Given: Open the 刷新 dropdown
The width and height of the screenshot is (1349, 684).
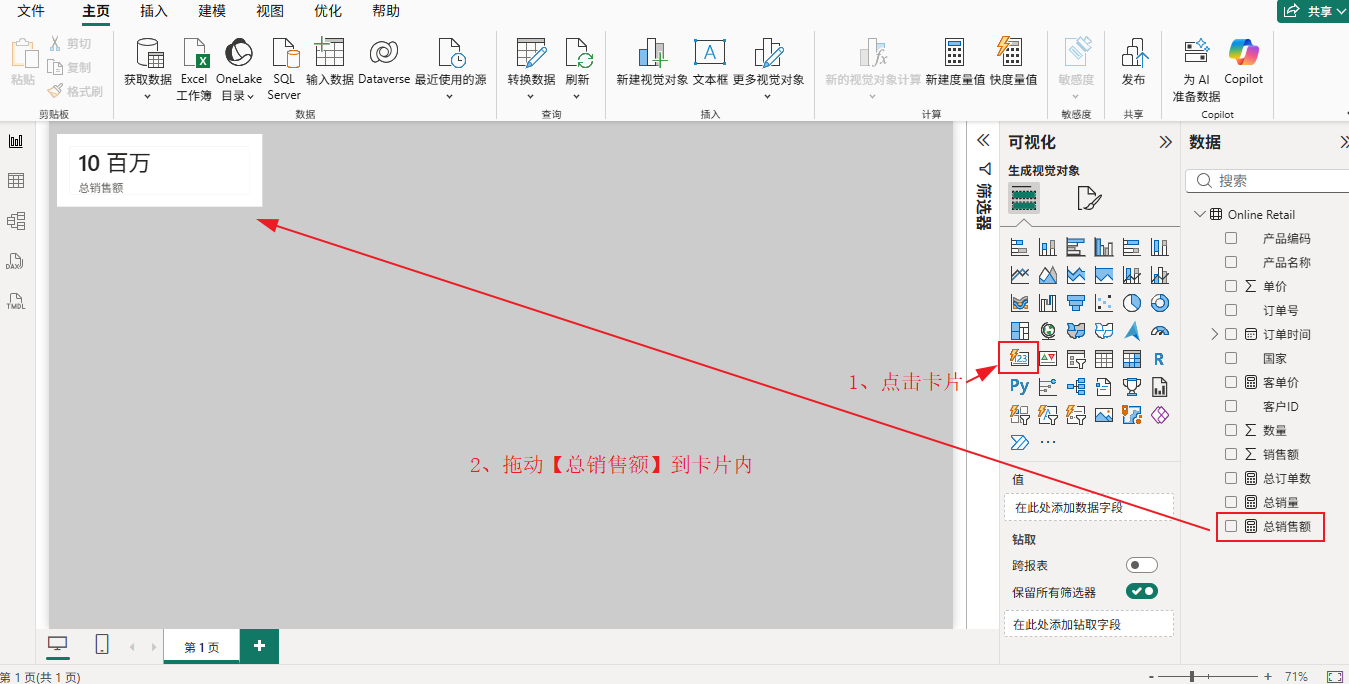Looking at the screenshot, I should point(577,97).
